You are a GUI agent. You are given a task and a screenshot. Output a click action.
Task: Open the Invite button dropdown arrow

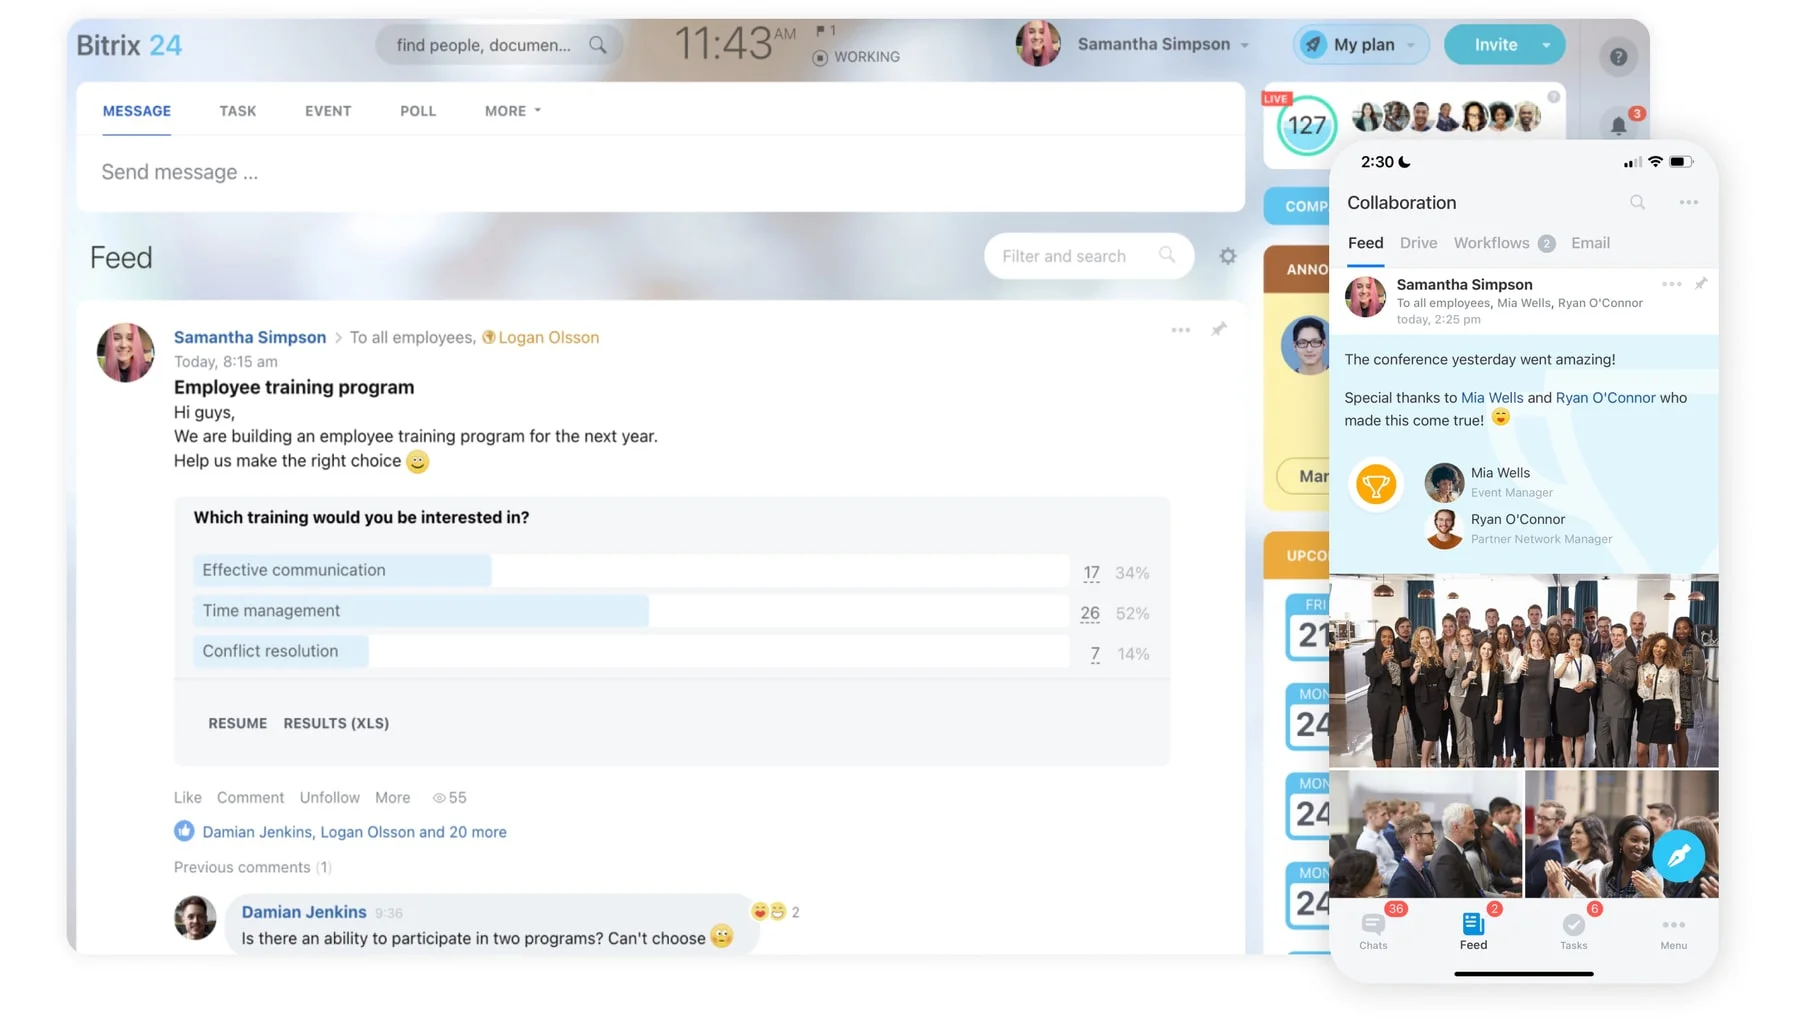click(1546, 44)
